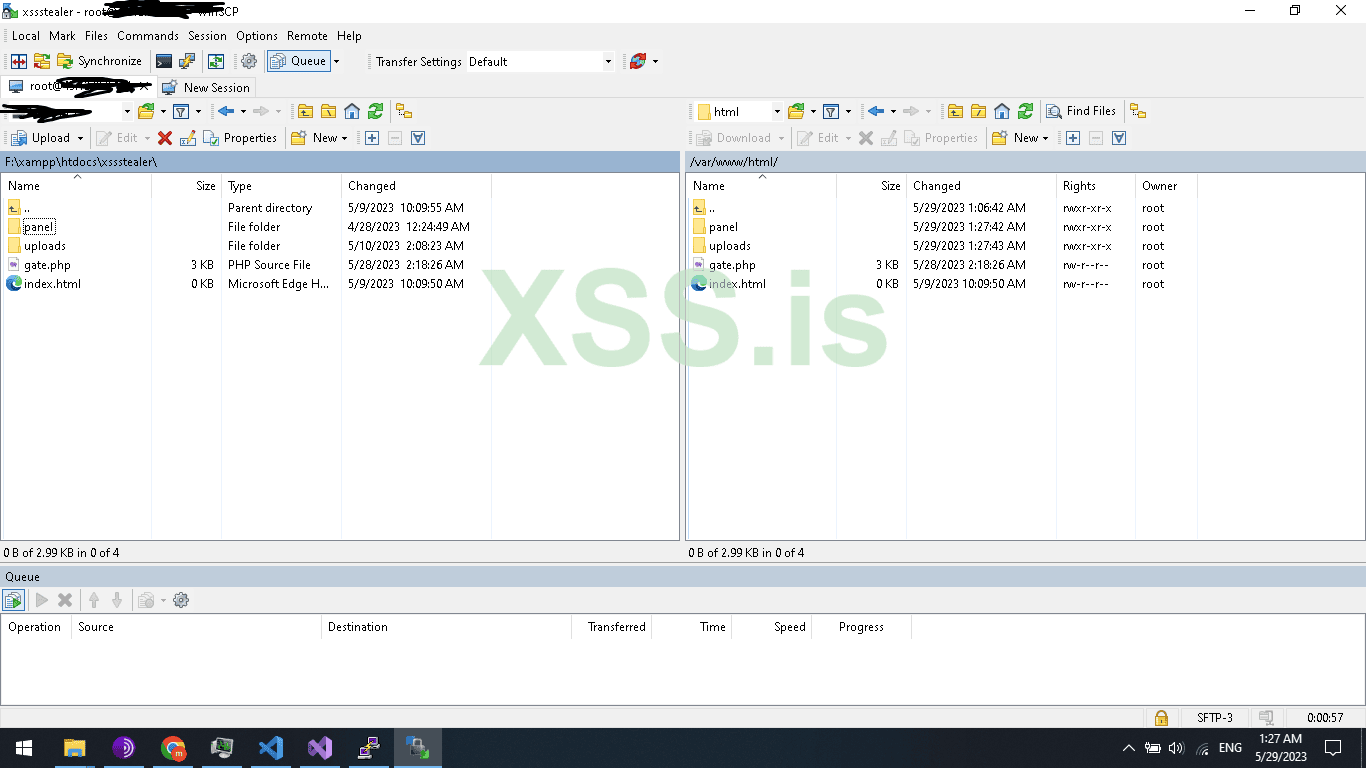This screenshot has height=768, width=1366.
Task: Select files plus icon in remote panel
Action: click(x=1073, y=138)
